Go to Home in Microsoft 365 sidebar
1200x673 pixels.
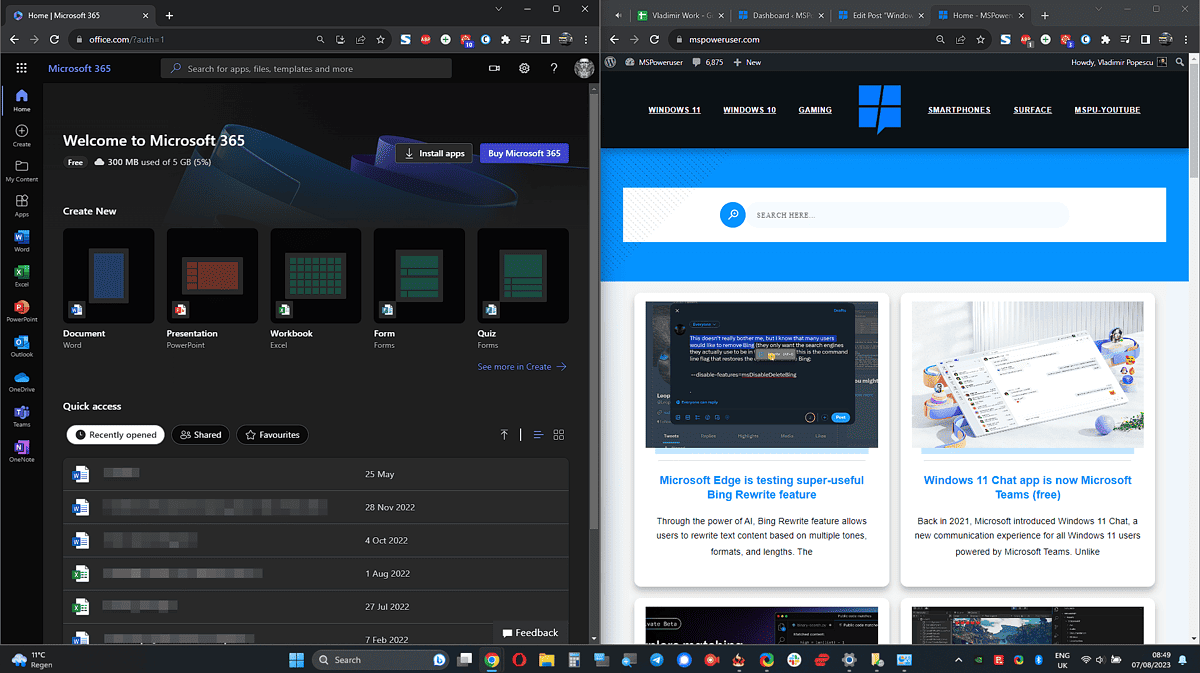pos(22,100)
